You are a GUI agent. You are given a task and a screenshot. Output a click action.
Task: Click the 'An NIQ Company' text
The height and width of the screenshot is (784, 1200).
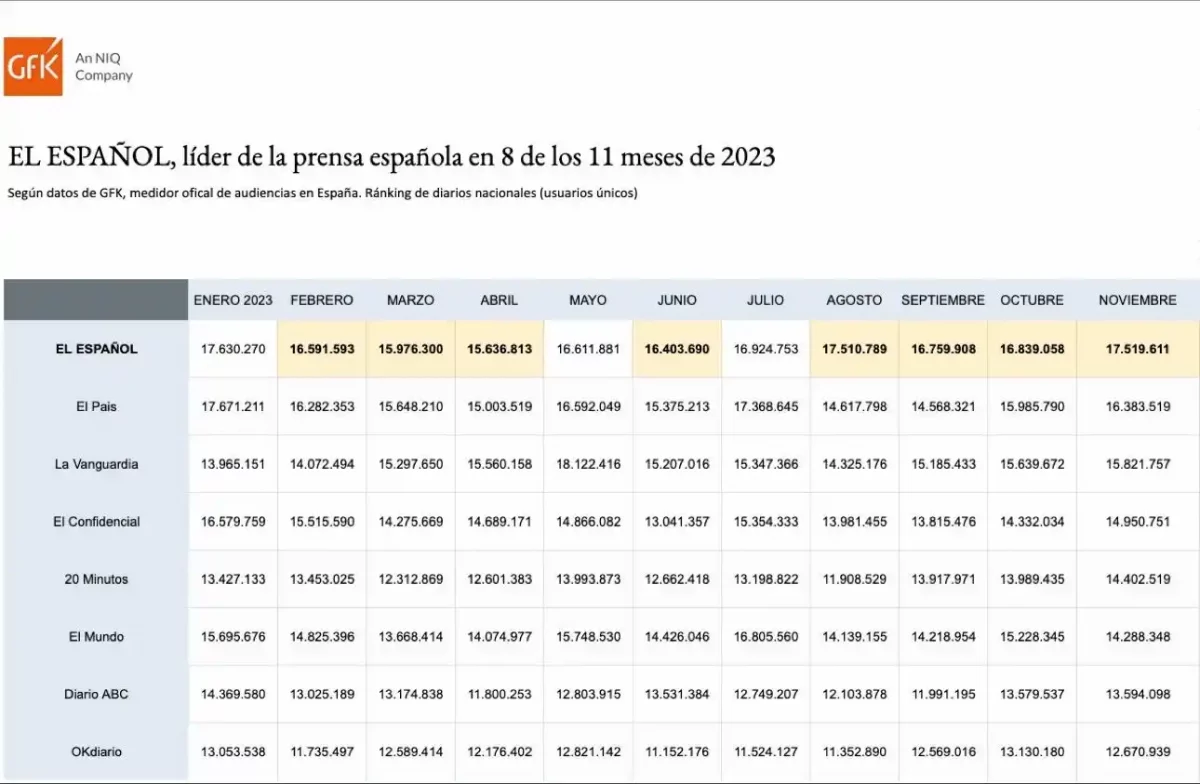pos(103,67)
